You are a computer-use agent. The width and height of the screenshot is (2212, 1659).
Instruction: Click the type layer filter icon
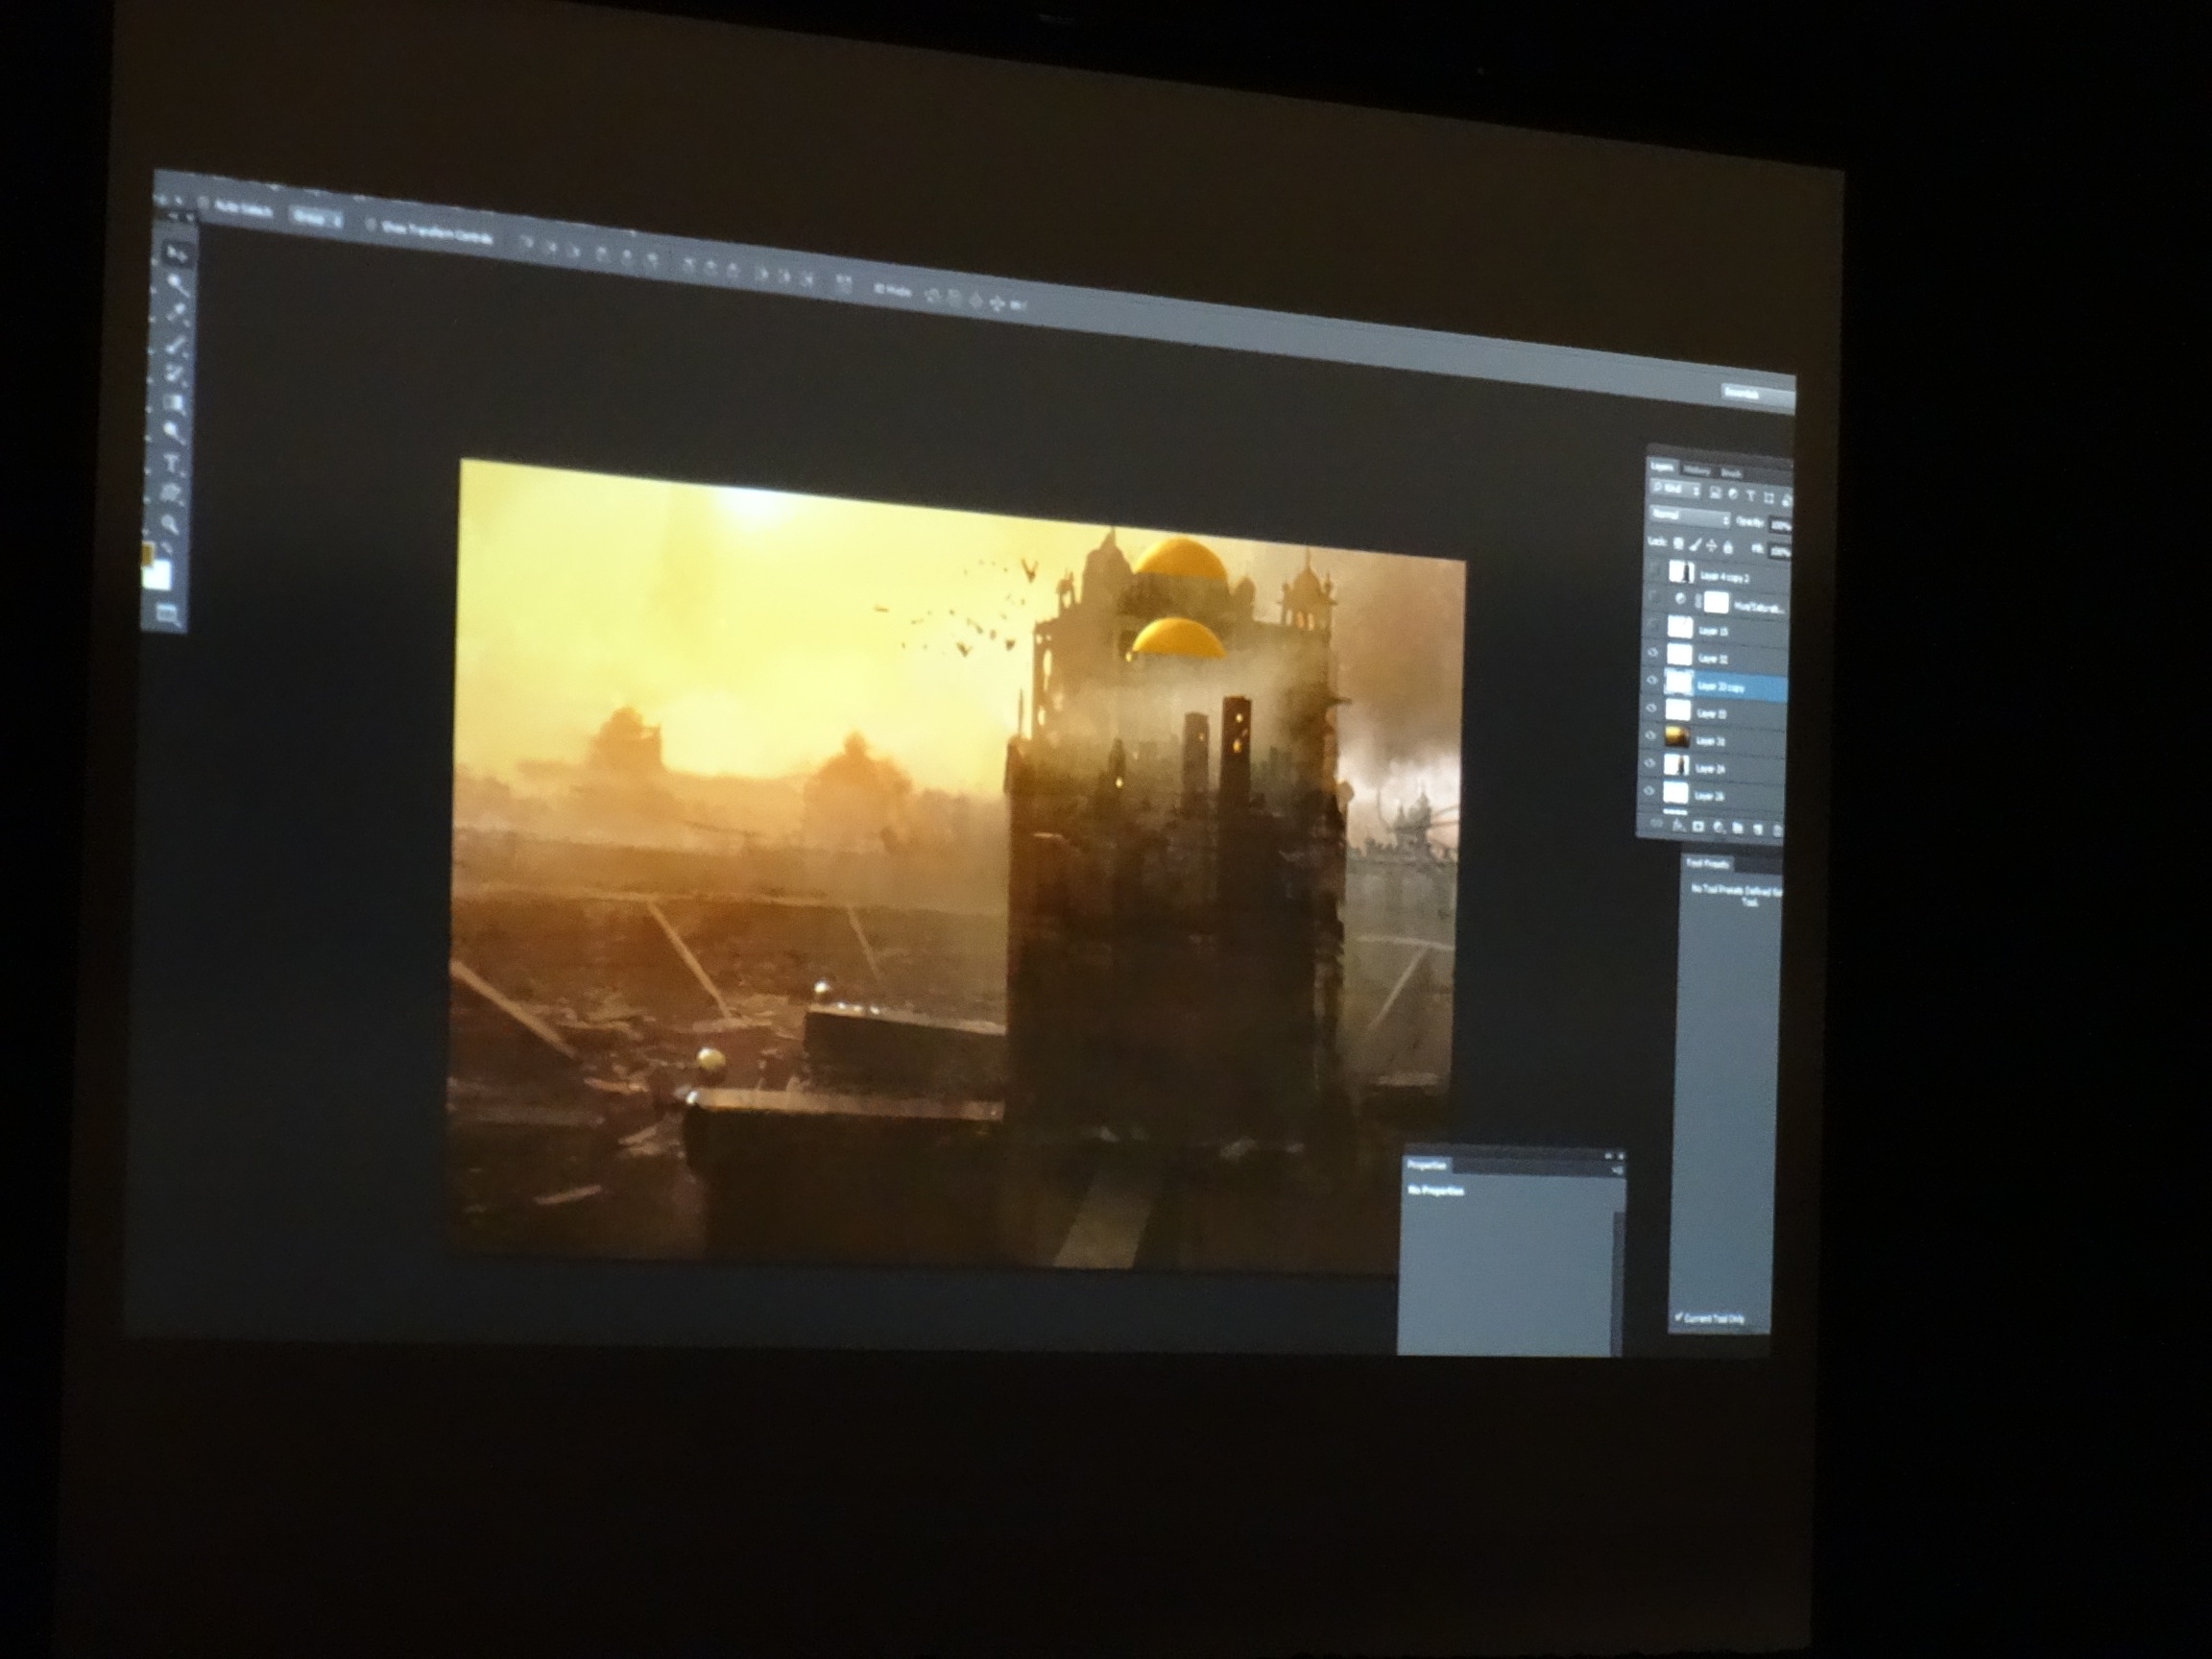[x=1751, y=496]
